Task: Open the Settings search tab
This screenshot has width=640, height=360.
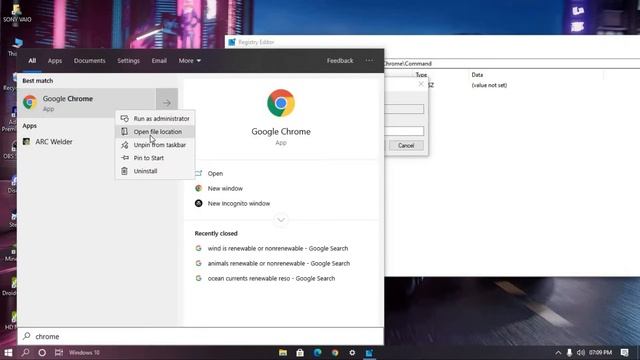Action: point(128,60)
